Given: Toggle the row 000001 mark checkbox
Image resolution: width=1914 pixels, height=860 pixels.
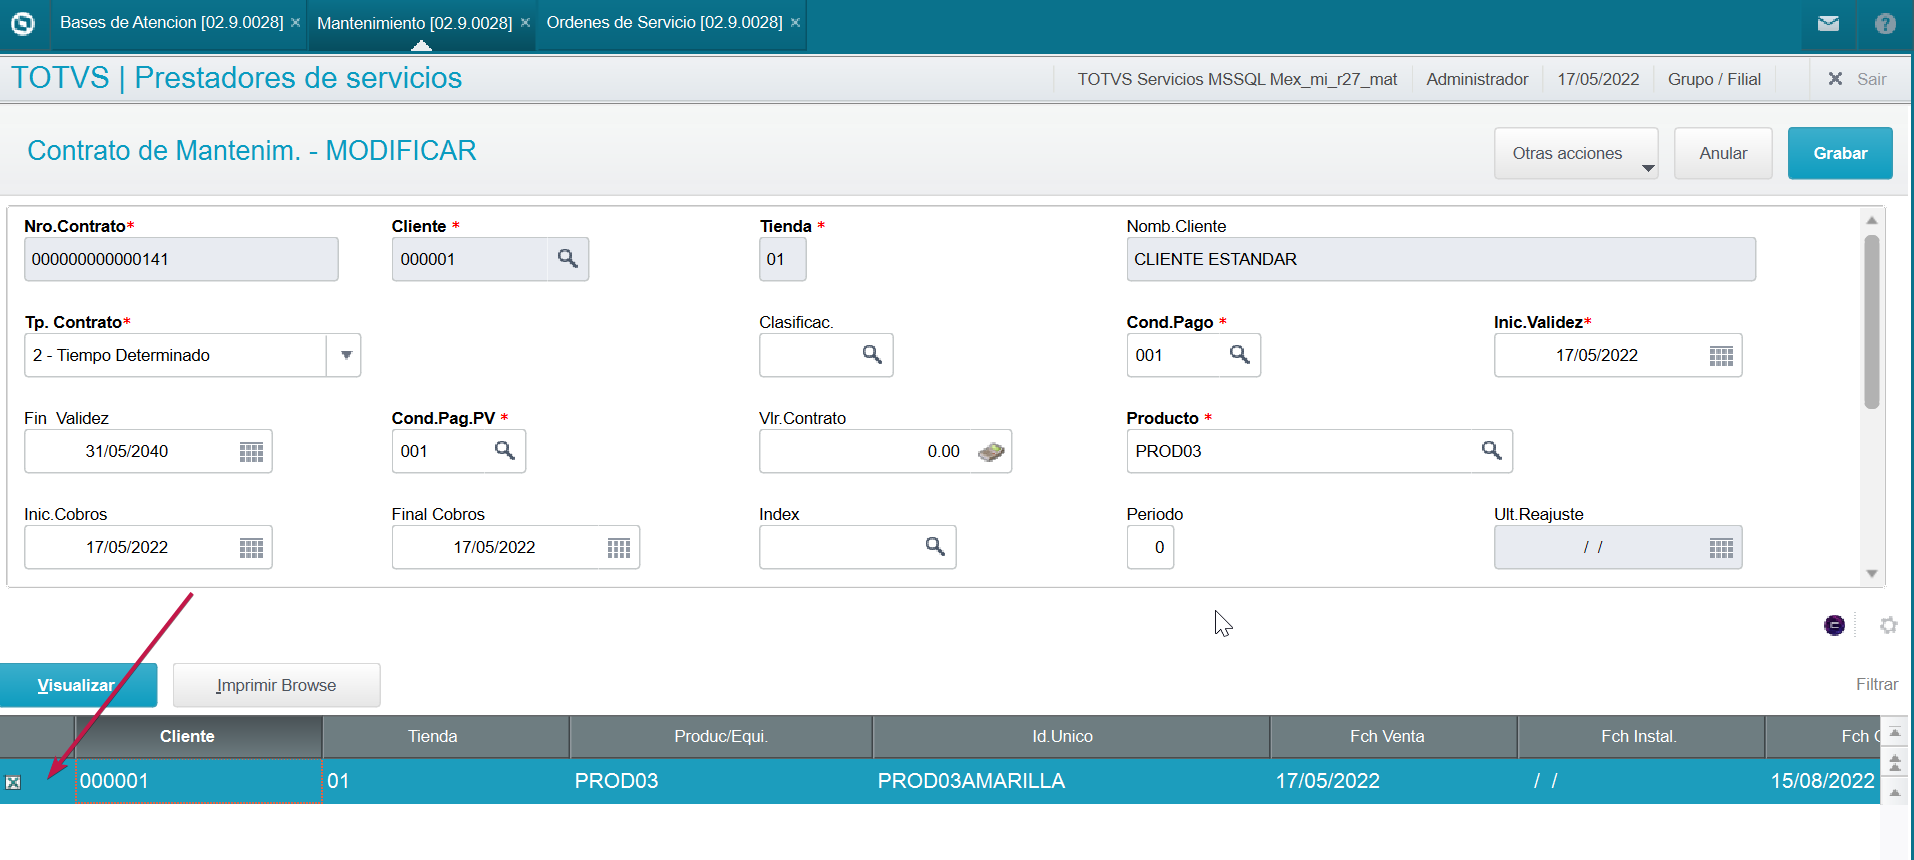Looking at the screenshot, I should 13,782.
